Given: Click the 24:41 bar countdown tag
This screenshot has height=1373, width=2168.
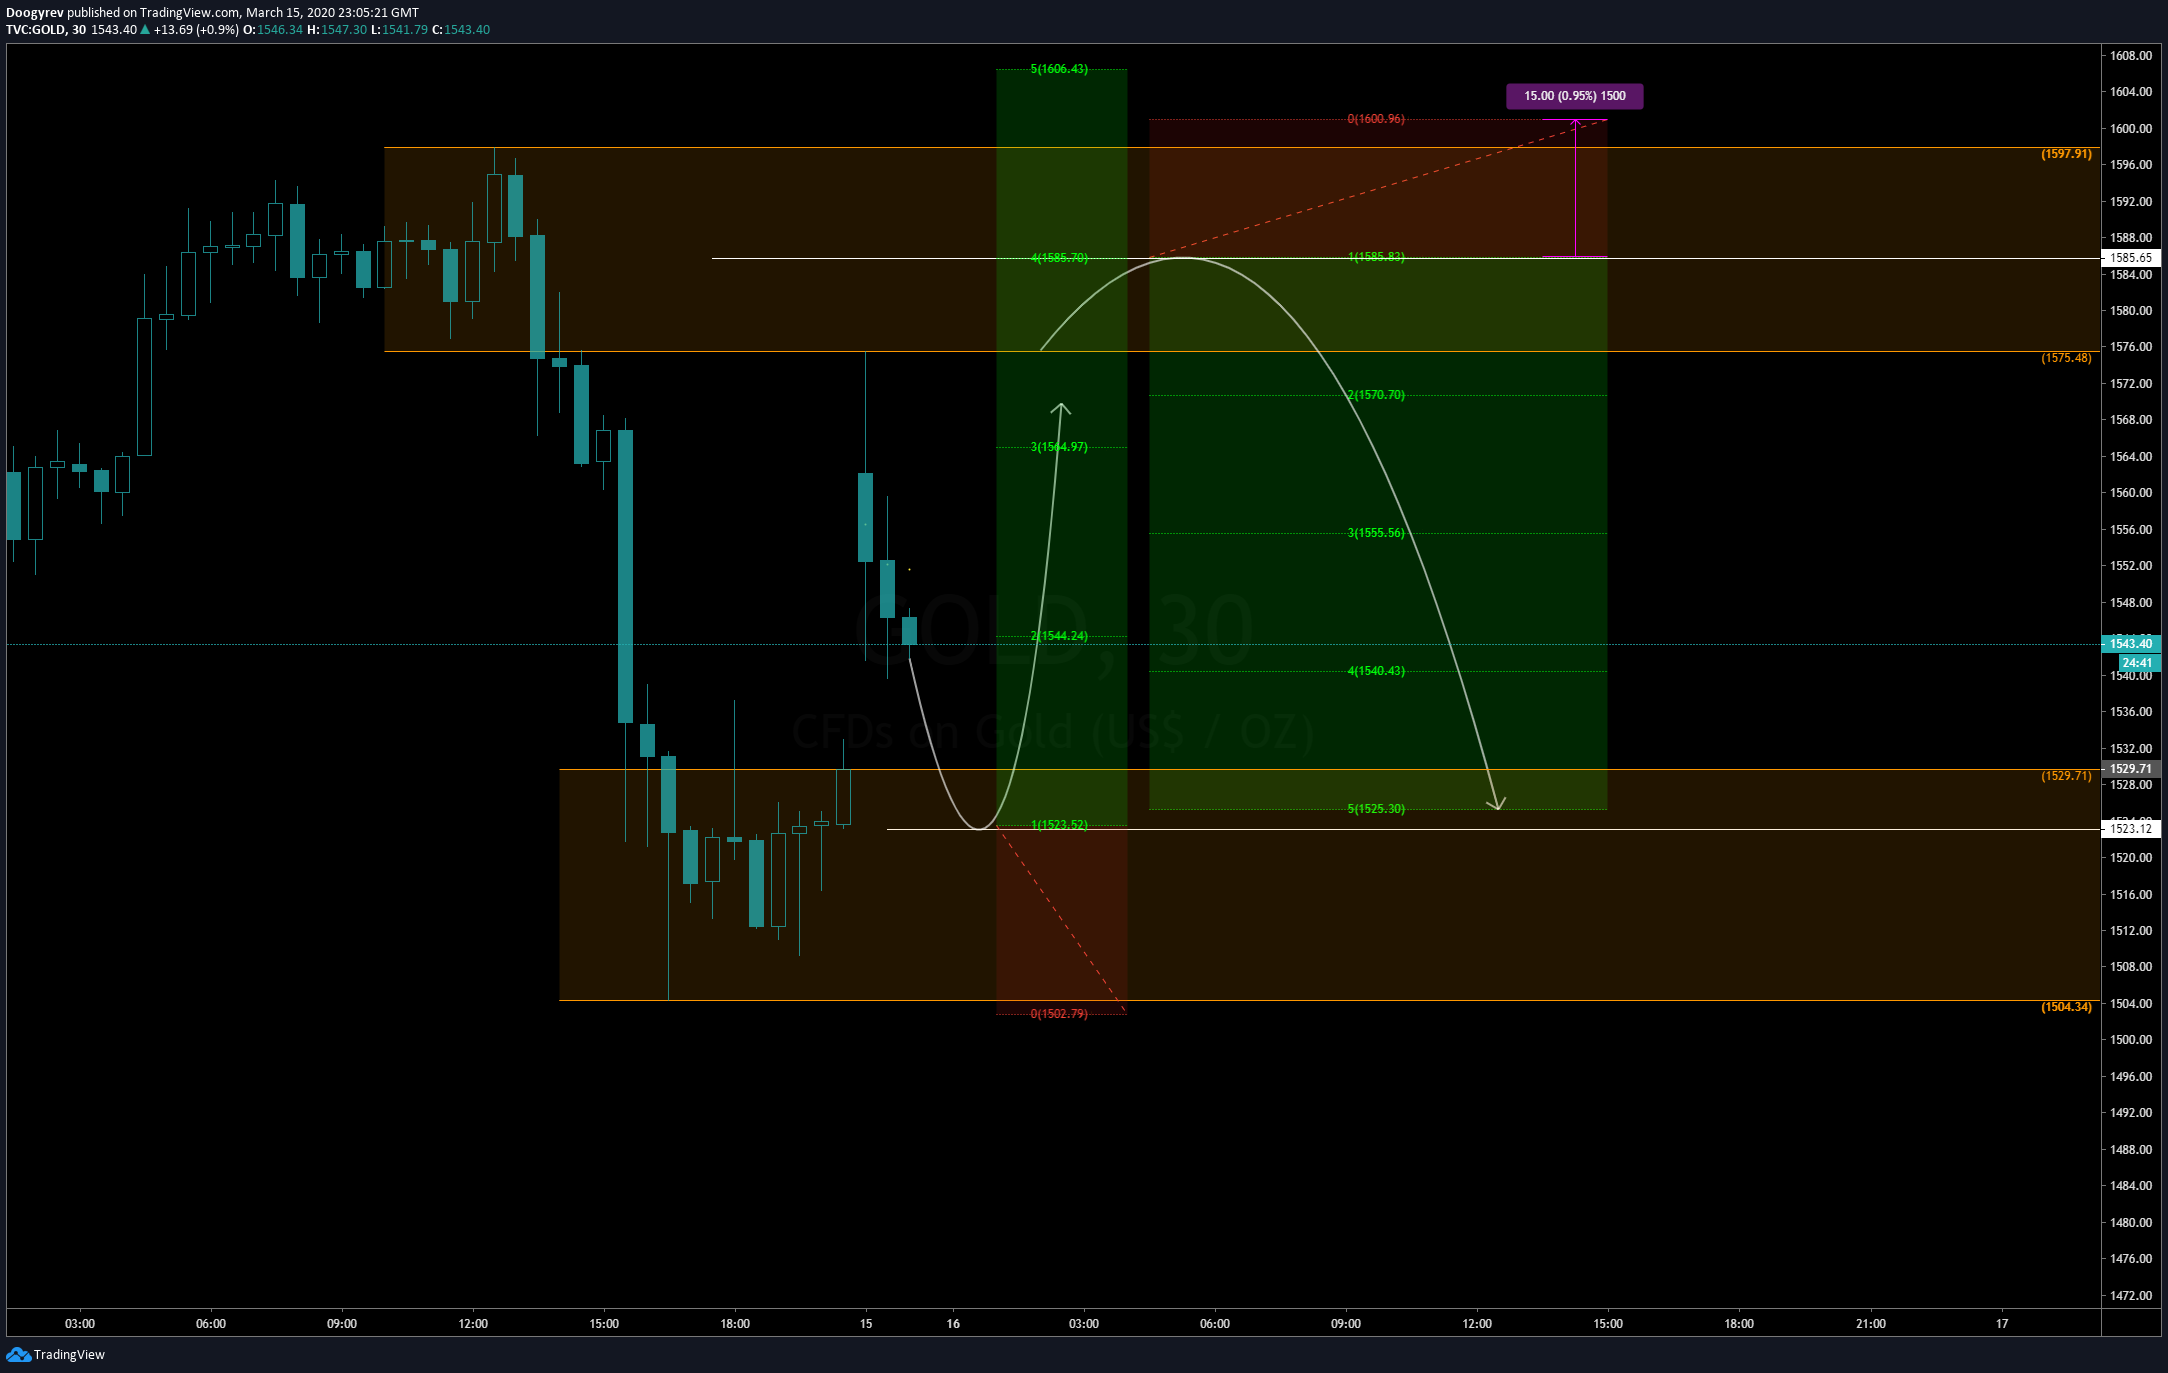Looking at the screenshot, I should point(2138,663).
